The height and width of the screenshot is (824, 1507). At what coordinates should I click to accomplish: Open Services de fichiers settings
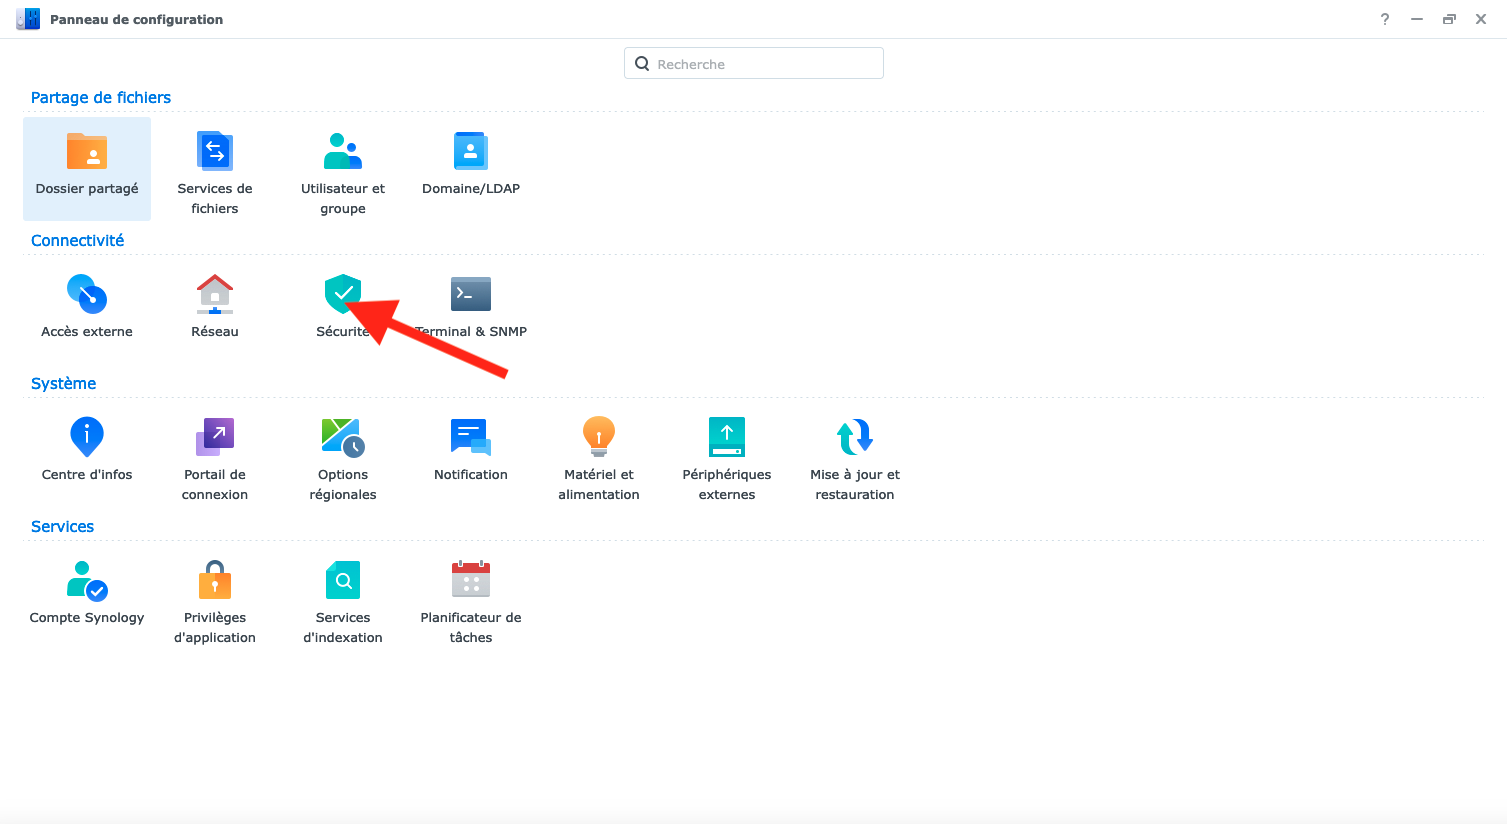[x=215, y=152]
